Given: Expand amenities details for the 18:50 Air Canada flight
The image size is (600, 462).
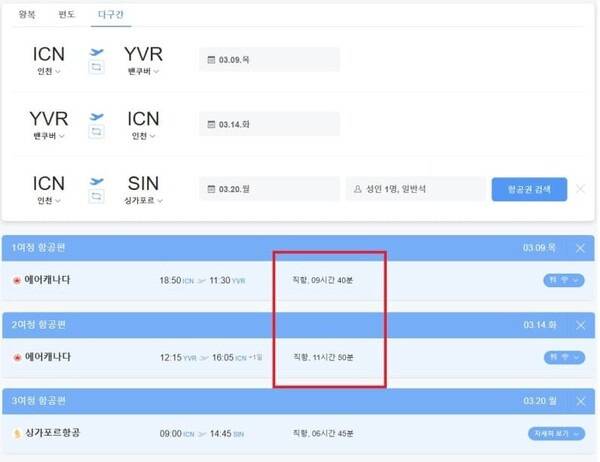Looking at the screenshot, I should pyautogui.click(x=563, y=280).
